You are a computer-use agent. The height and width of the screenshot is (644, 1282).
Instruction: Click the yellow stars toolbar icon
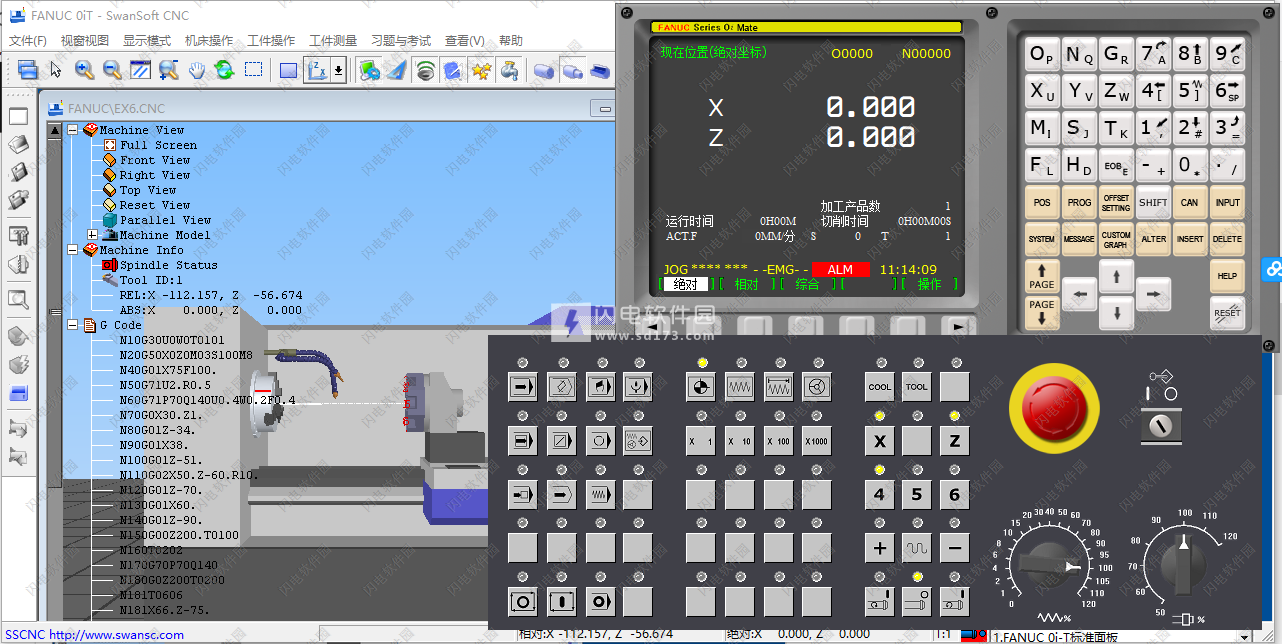point(482,70)
